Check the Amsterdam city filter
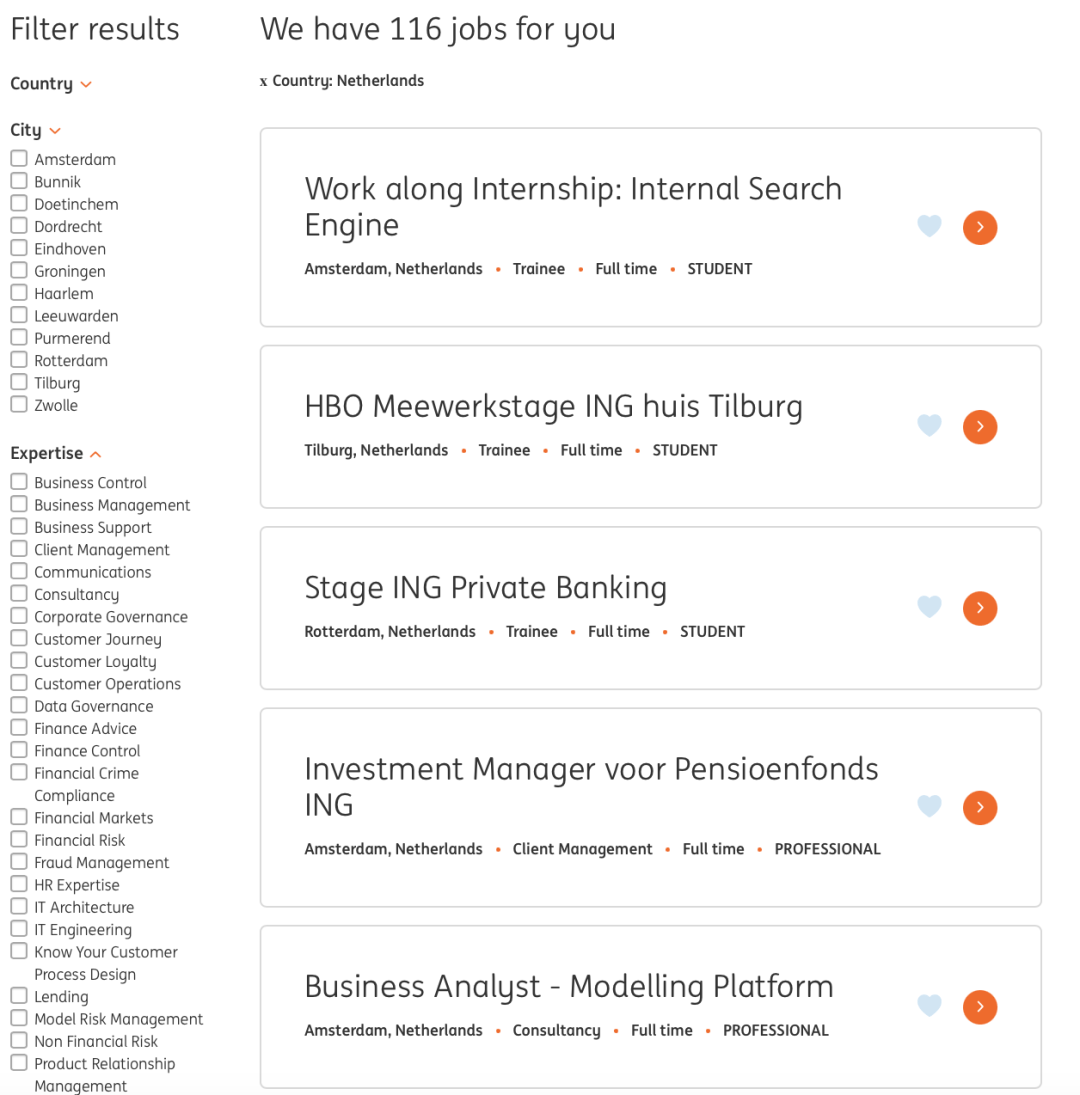1080x1095 pixels. (x=19, y=159)
